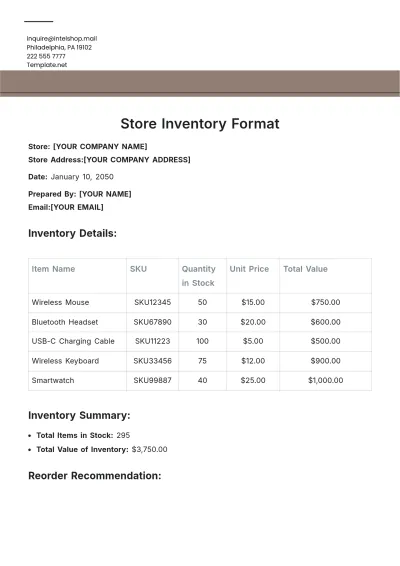This screenshot has width=400, height=566.
Task: Click the [YOUR NAME] placeholder
Action: [x=105, y=194]
